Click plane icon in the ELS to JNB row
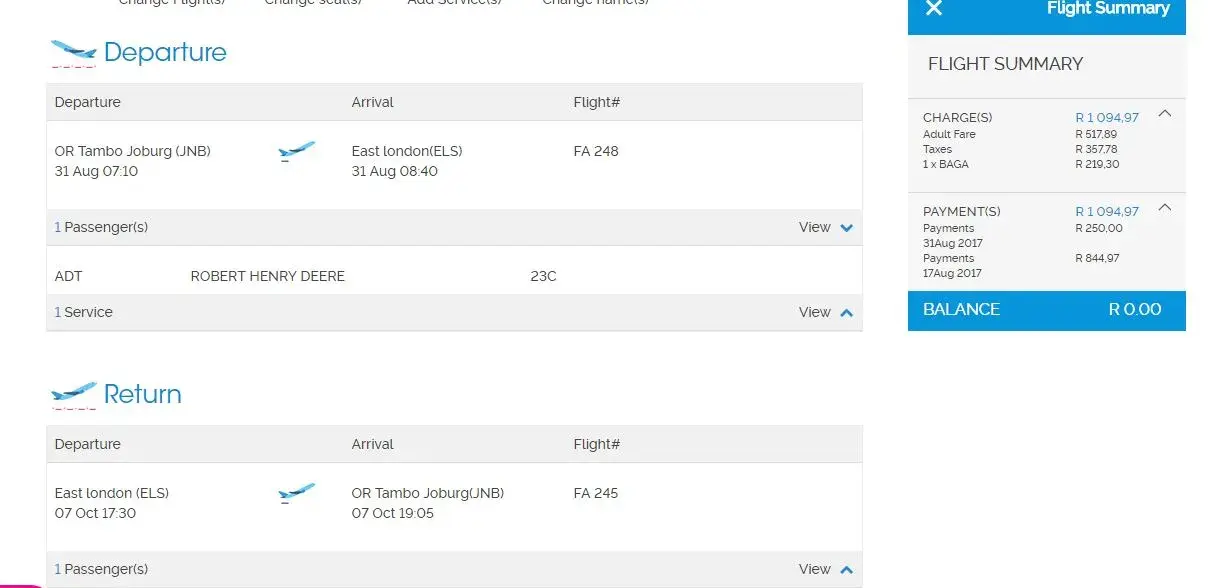The width and height of the screenshot is (1208, 588). (296, 494)
